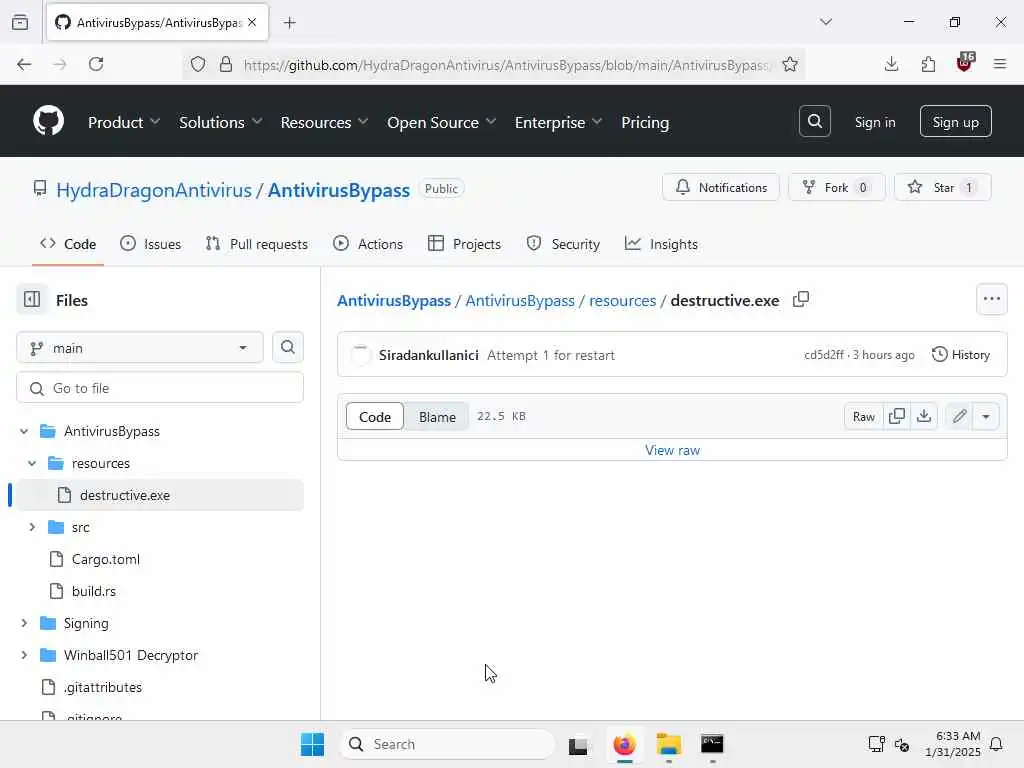The height and width of the screenshot is (768, 1024).
Task: Click the View raw link
Action: pyautogui.click(x=672, y=450)
